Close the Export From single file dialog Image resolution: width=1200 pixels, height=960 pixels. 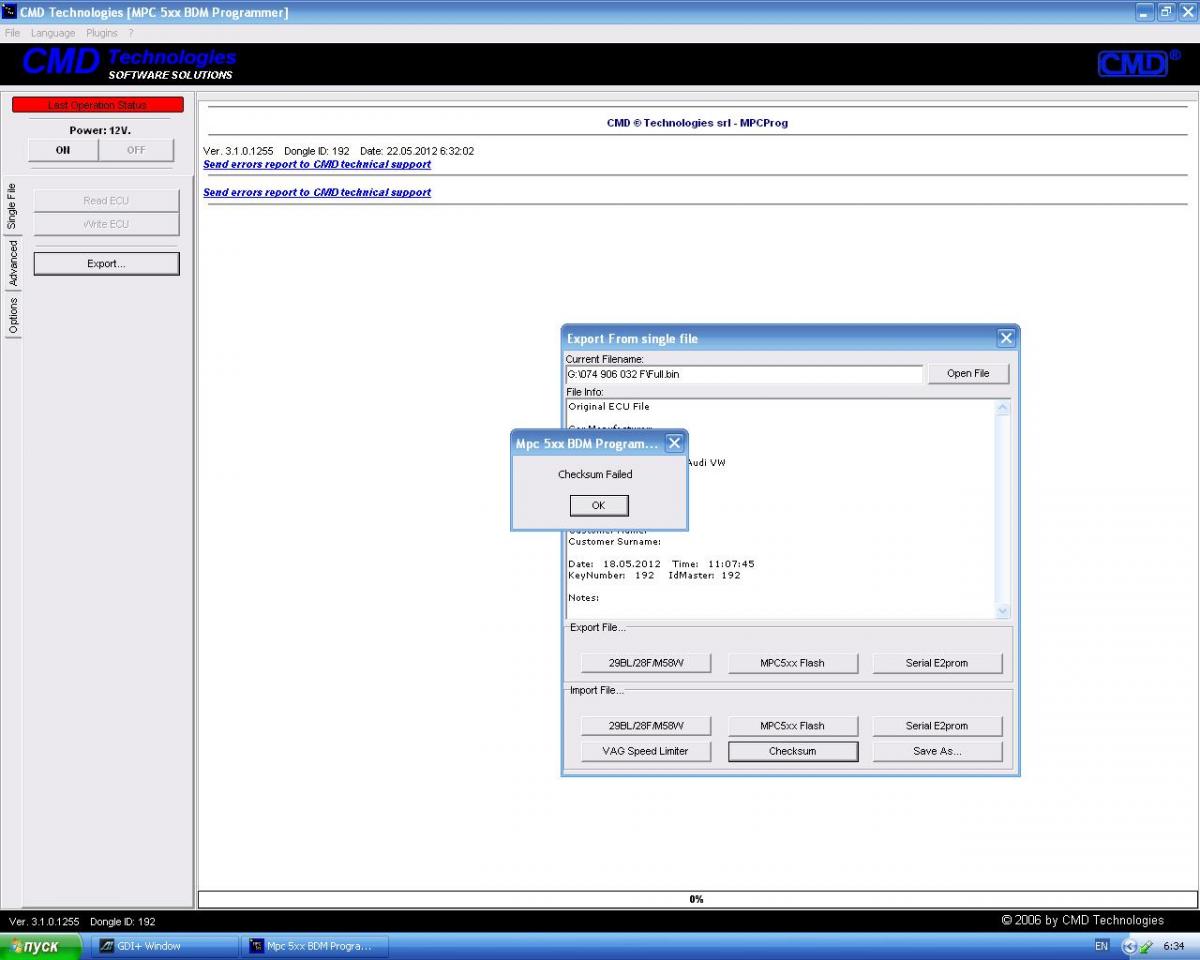1006,338
